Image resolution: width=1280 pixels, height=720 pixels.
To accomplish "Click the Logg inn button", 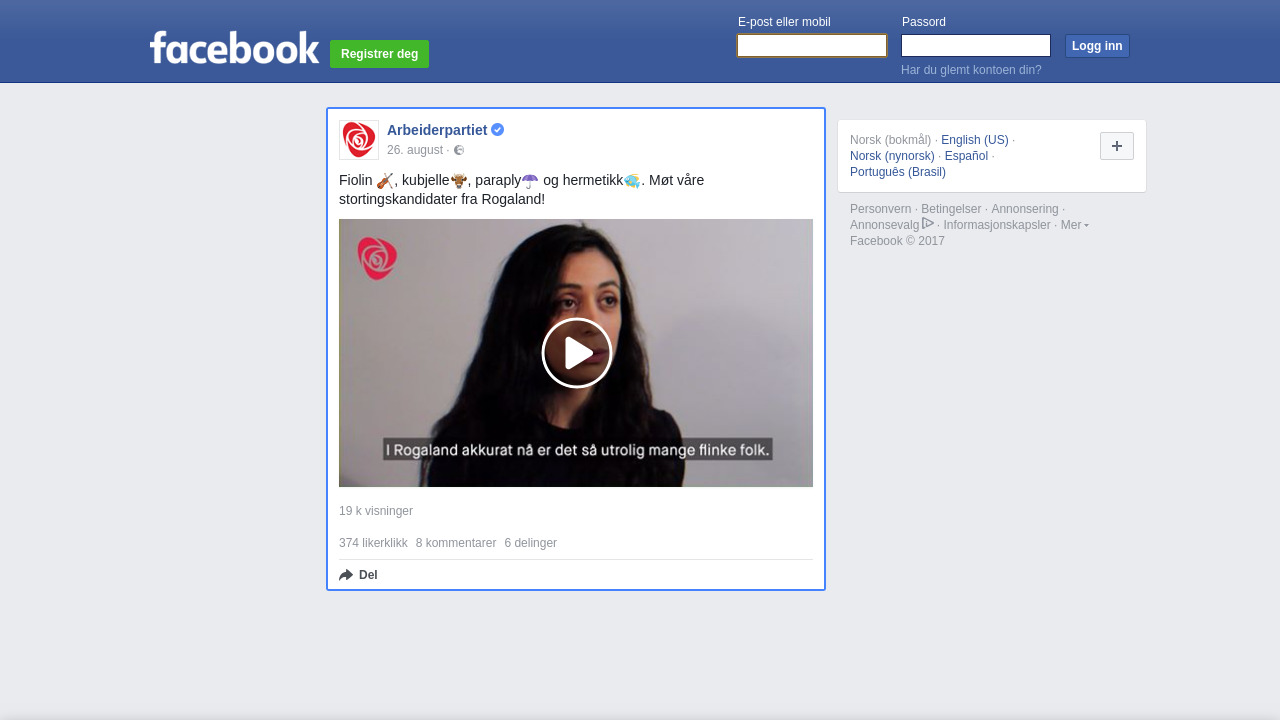I will click(1097, 46).
